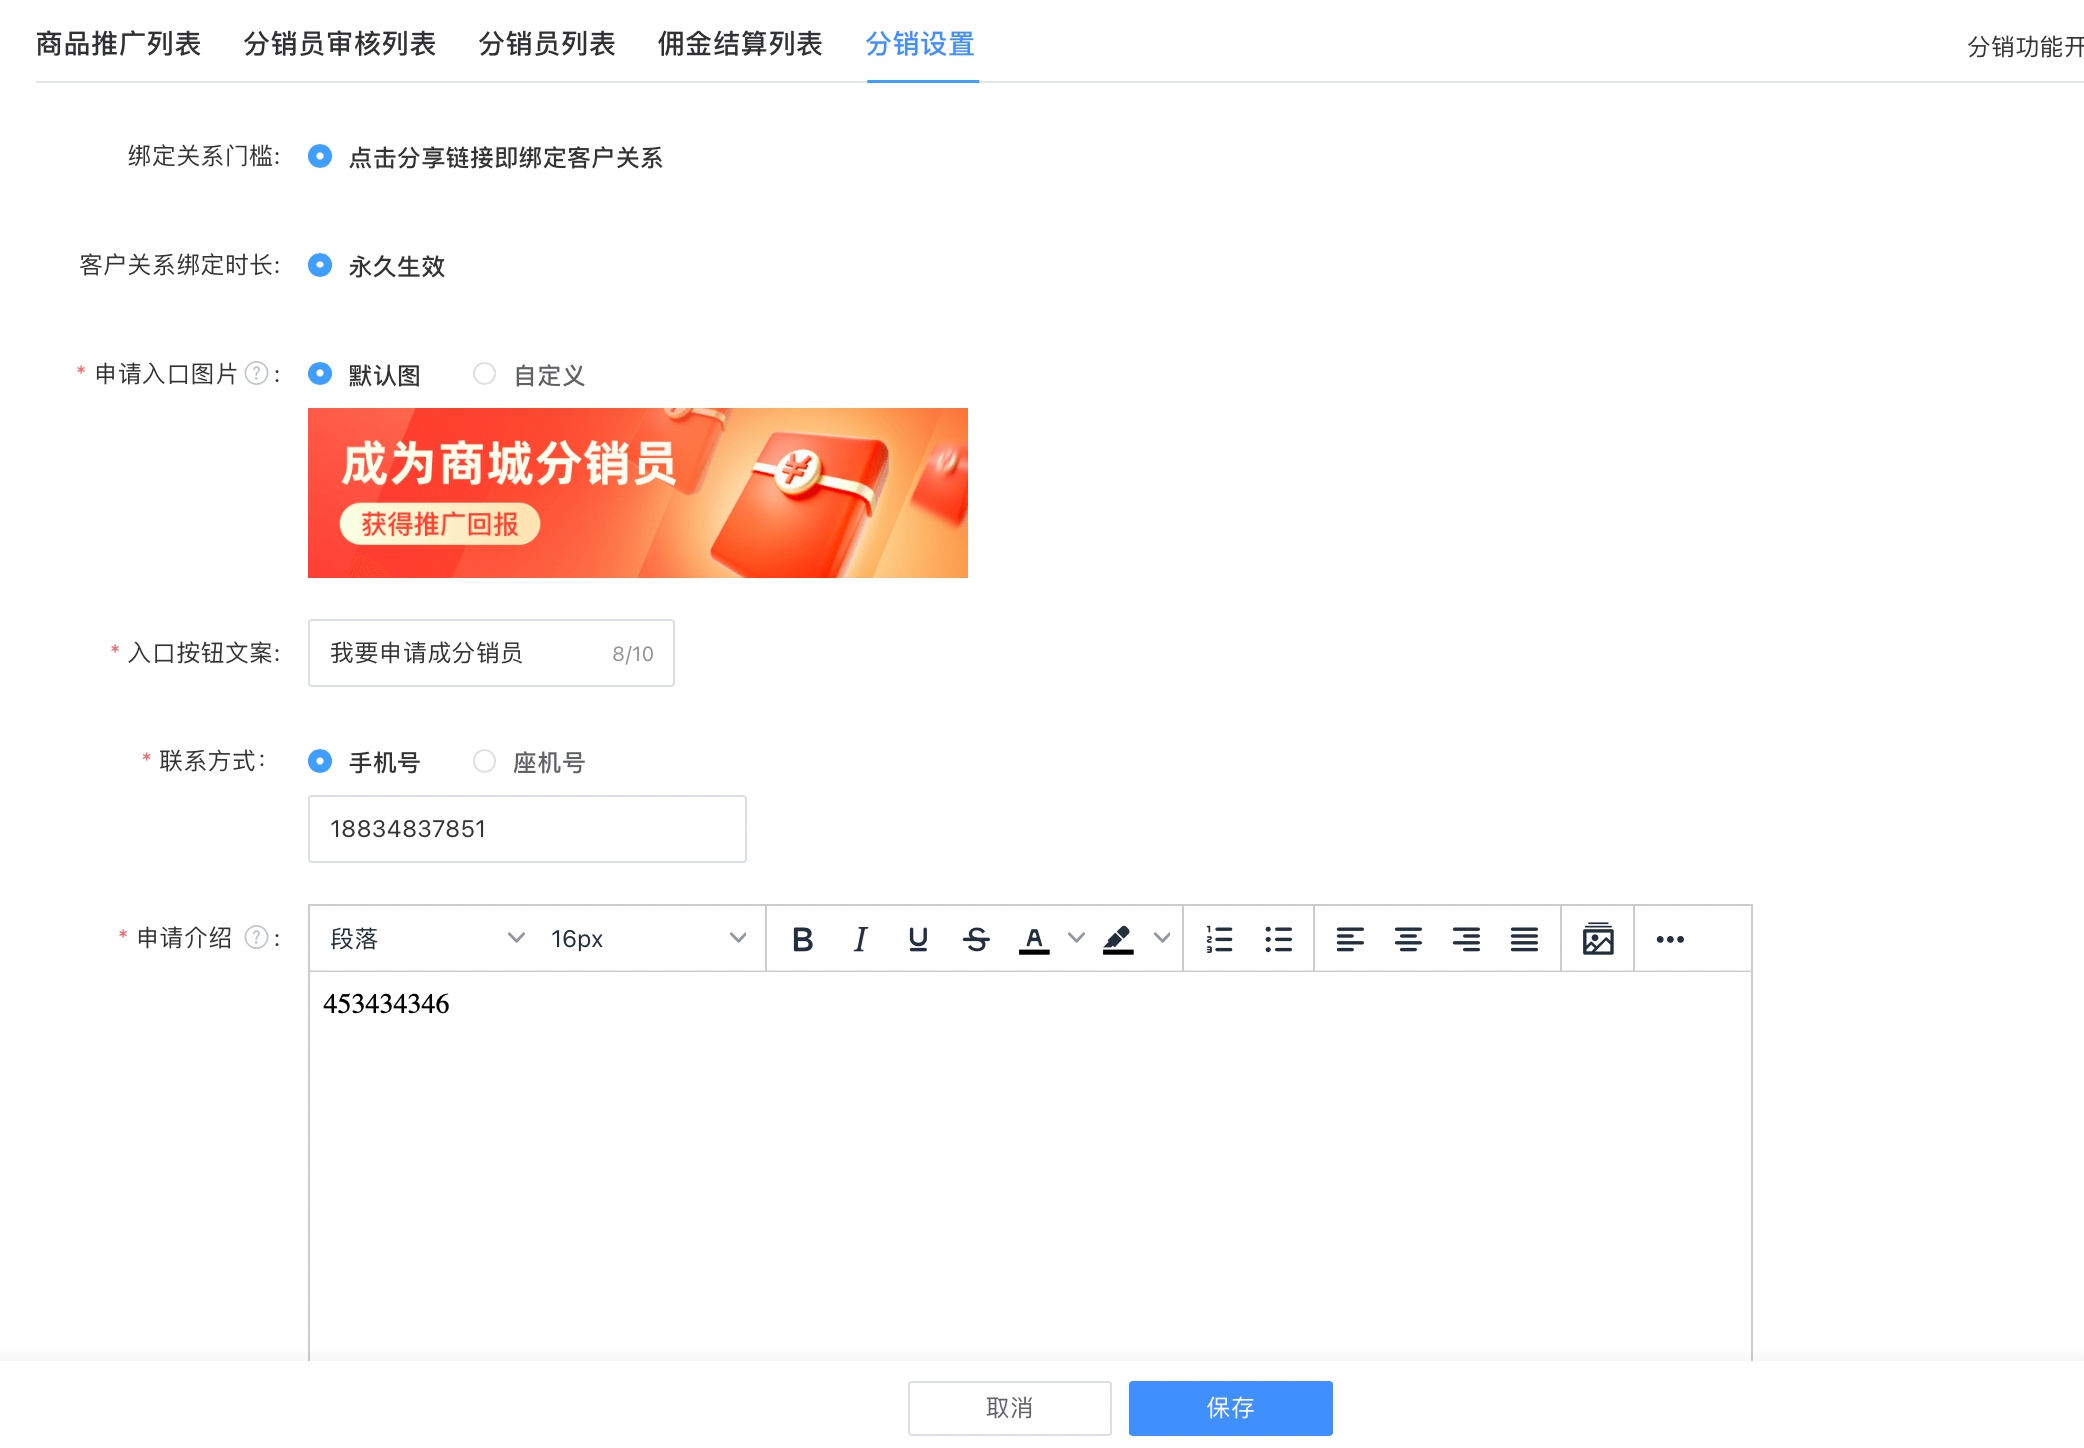Click the 保存 button

1230,1408
